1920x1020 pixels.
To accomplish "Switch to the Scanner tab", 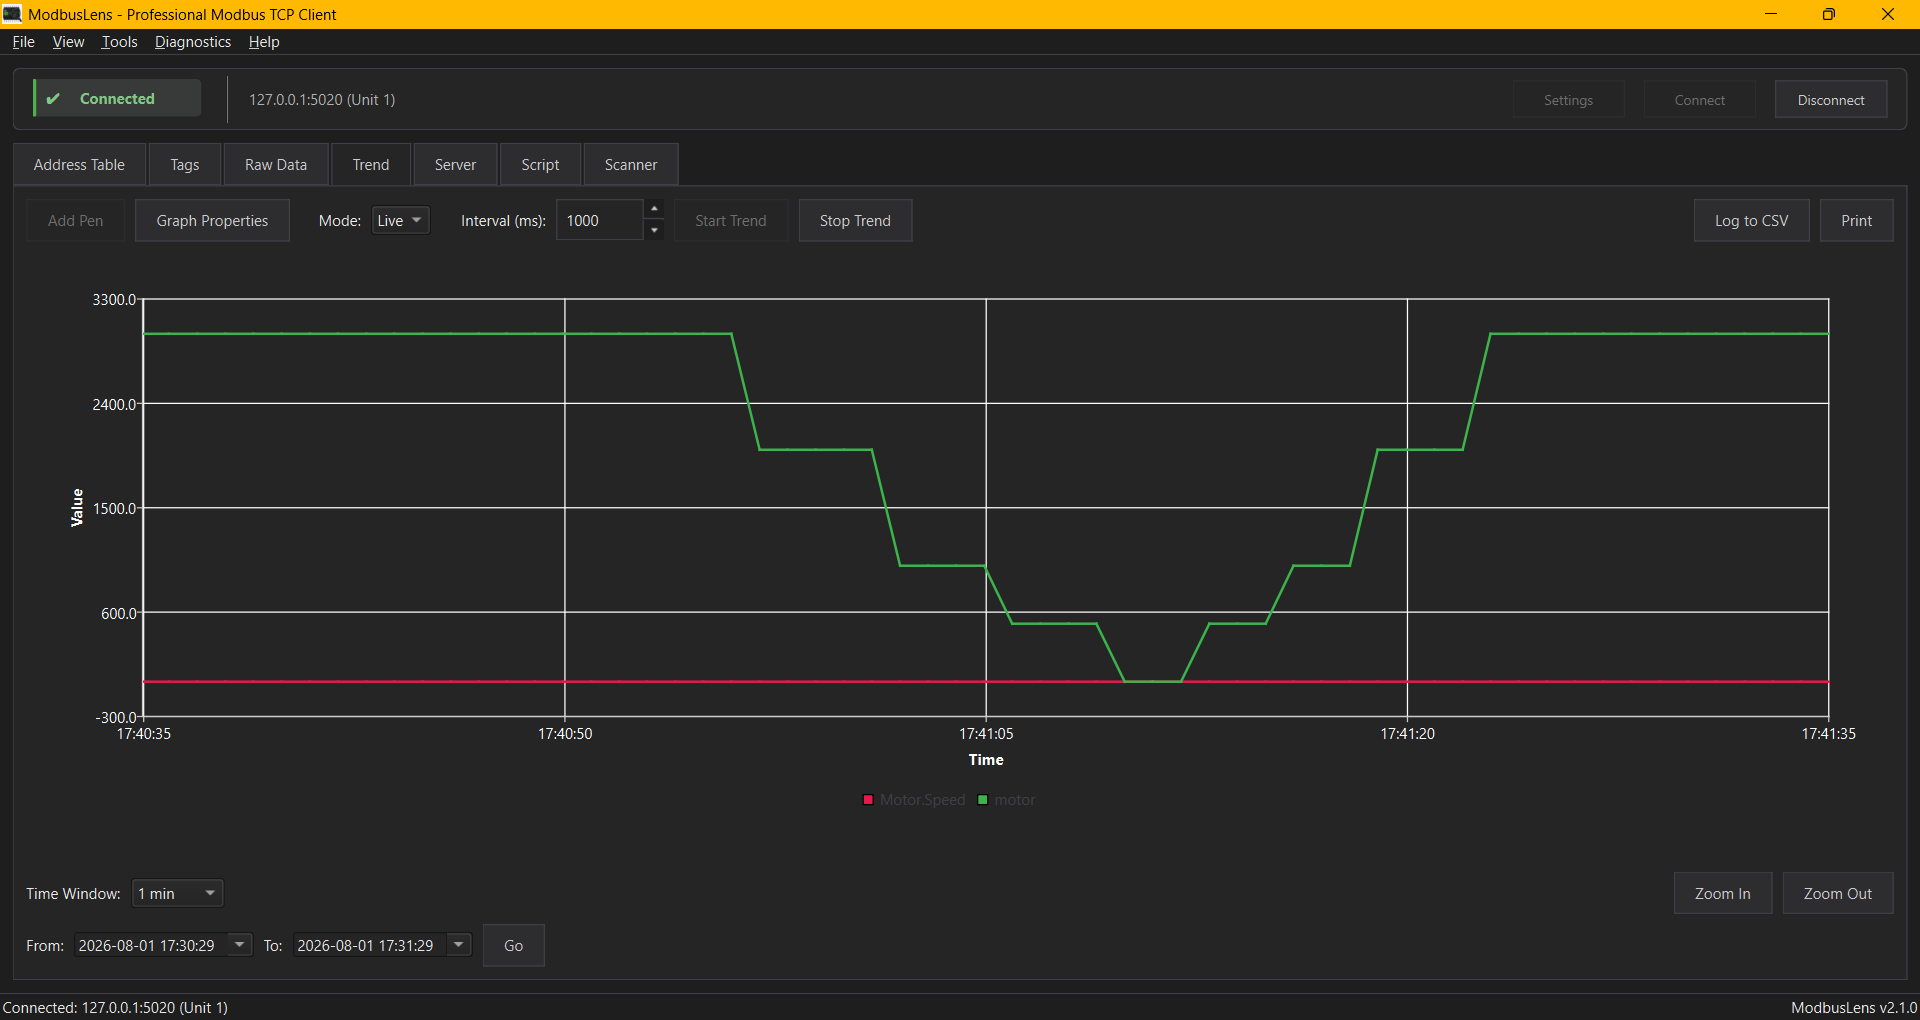I will 631,165.
